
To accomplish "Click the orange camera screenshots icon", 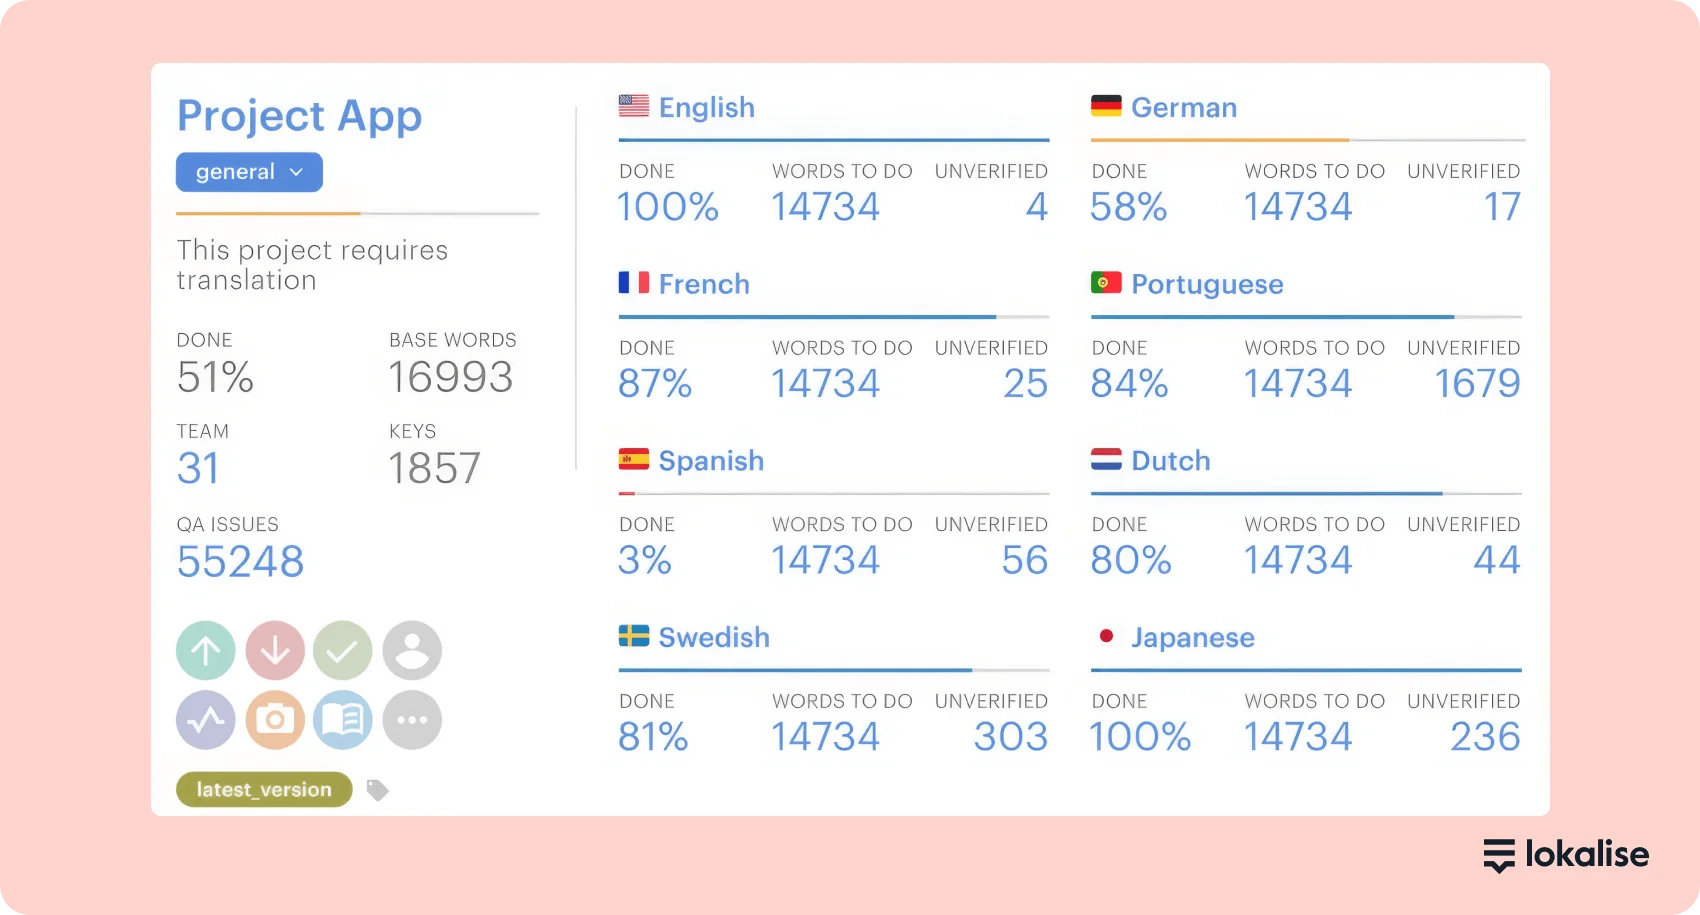I will pyautogui.click(x=275, y=720).
